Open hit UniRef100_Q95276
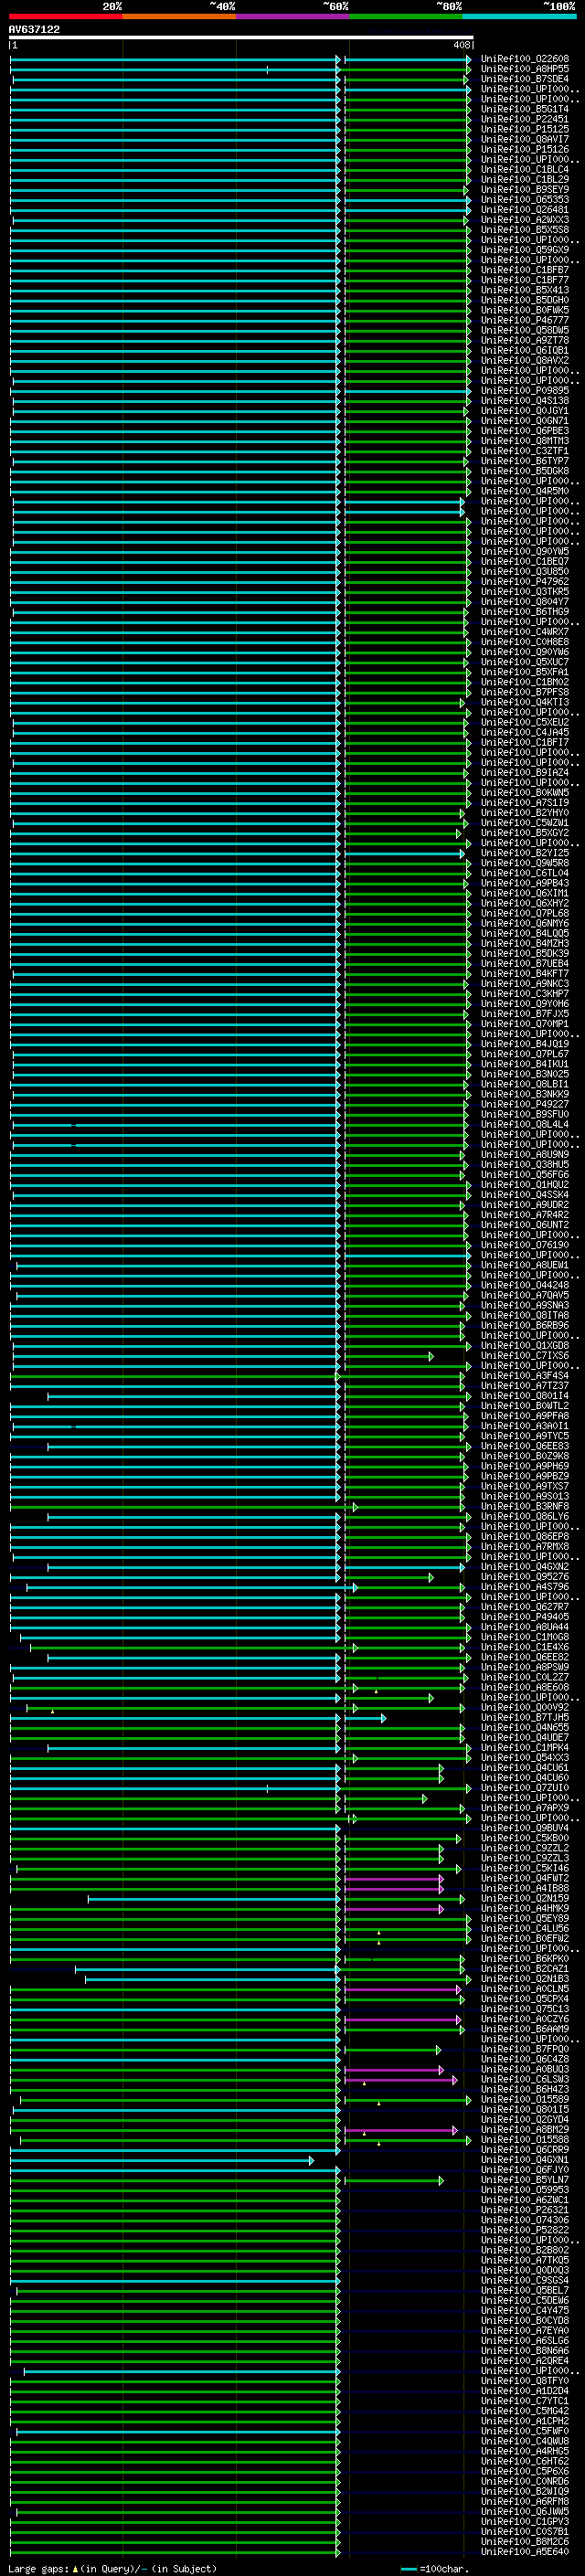 coord(525,1577)
